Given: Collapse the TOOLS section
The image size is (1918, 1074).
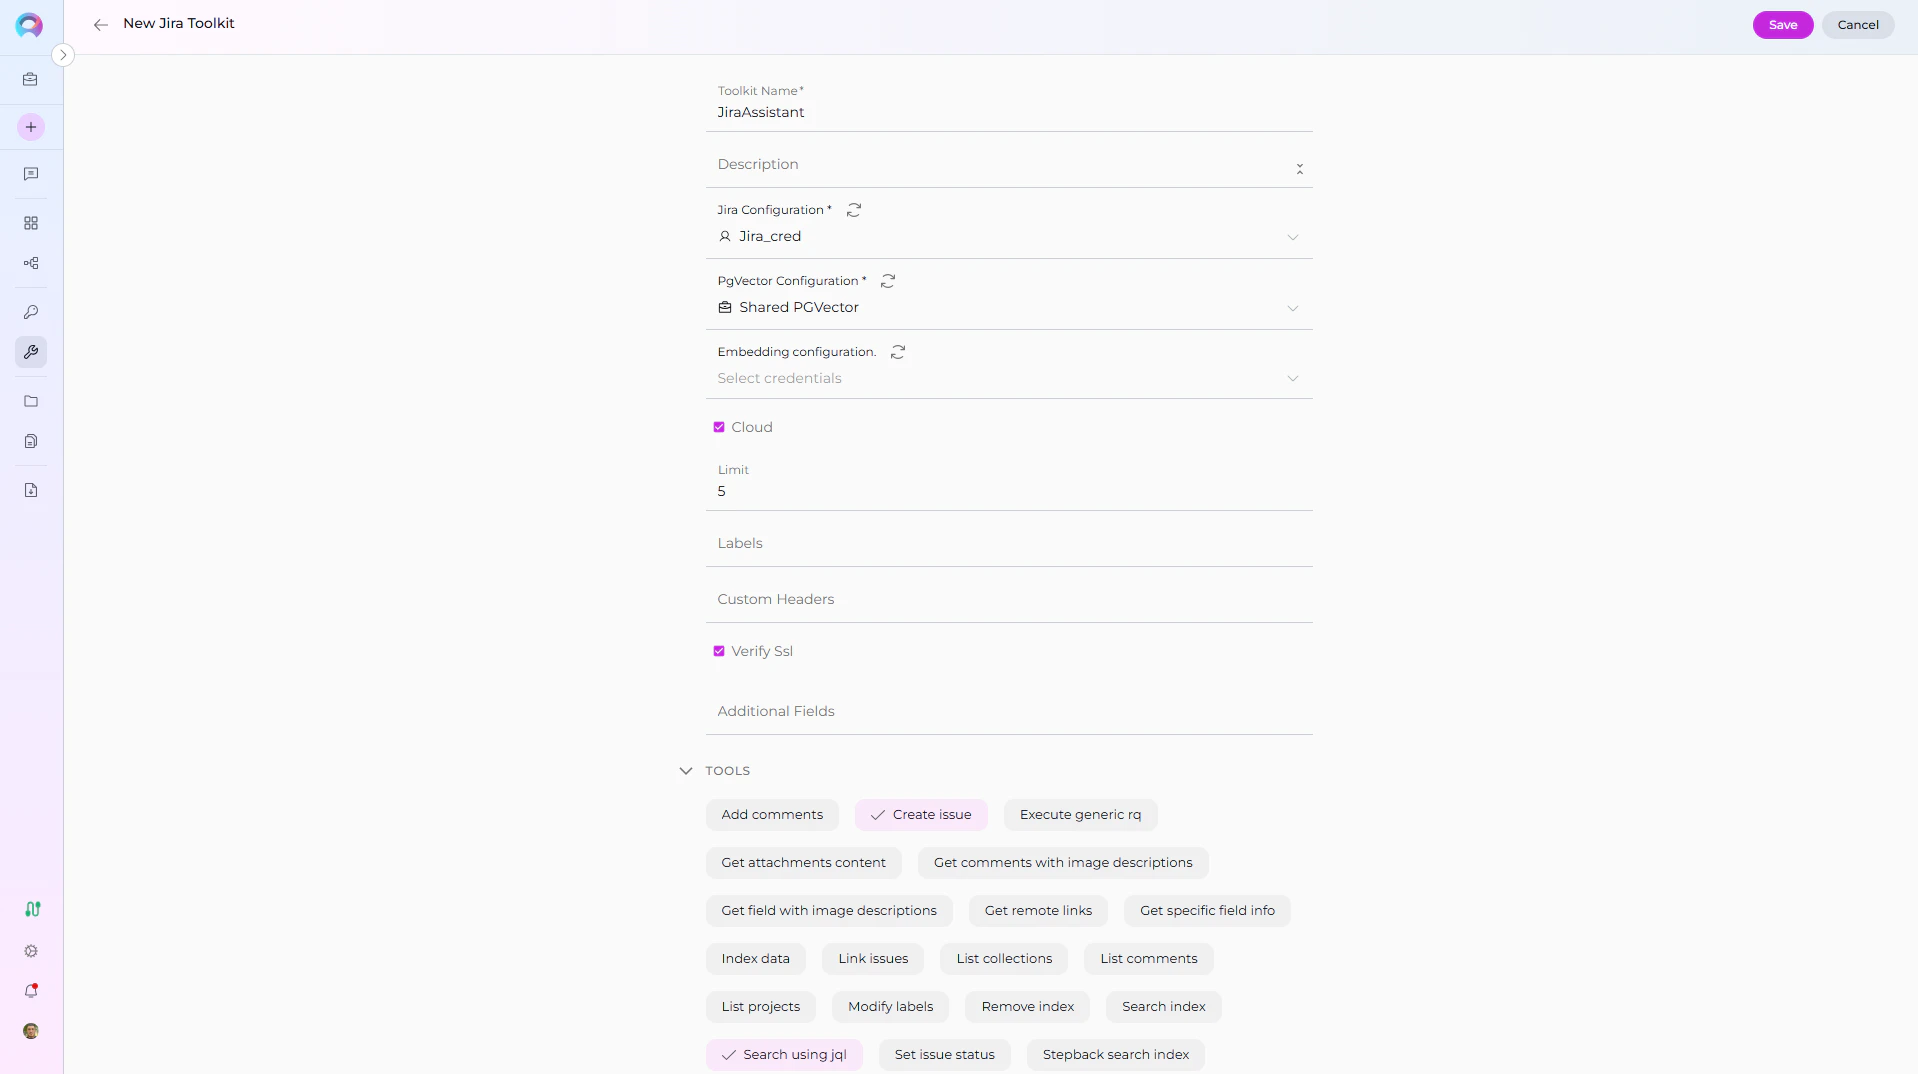Looking at the screenshot, I should pos(685,770).
